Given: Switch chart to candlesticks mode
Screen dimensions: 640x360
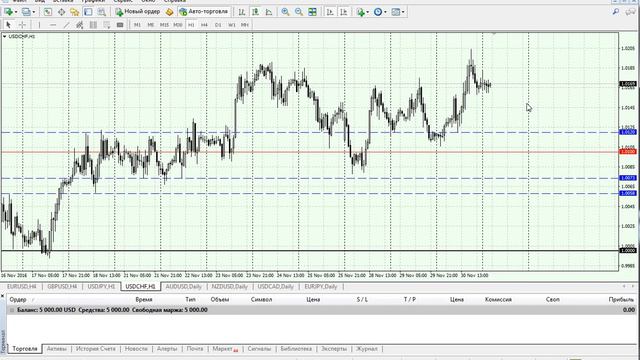Looking at the screenshot, I should click(255, 12).
